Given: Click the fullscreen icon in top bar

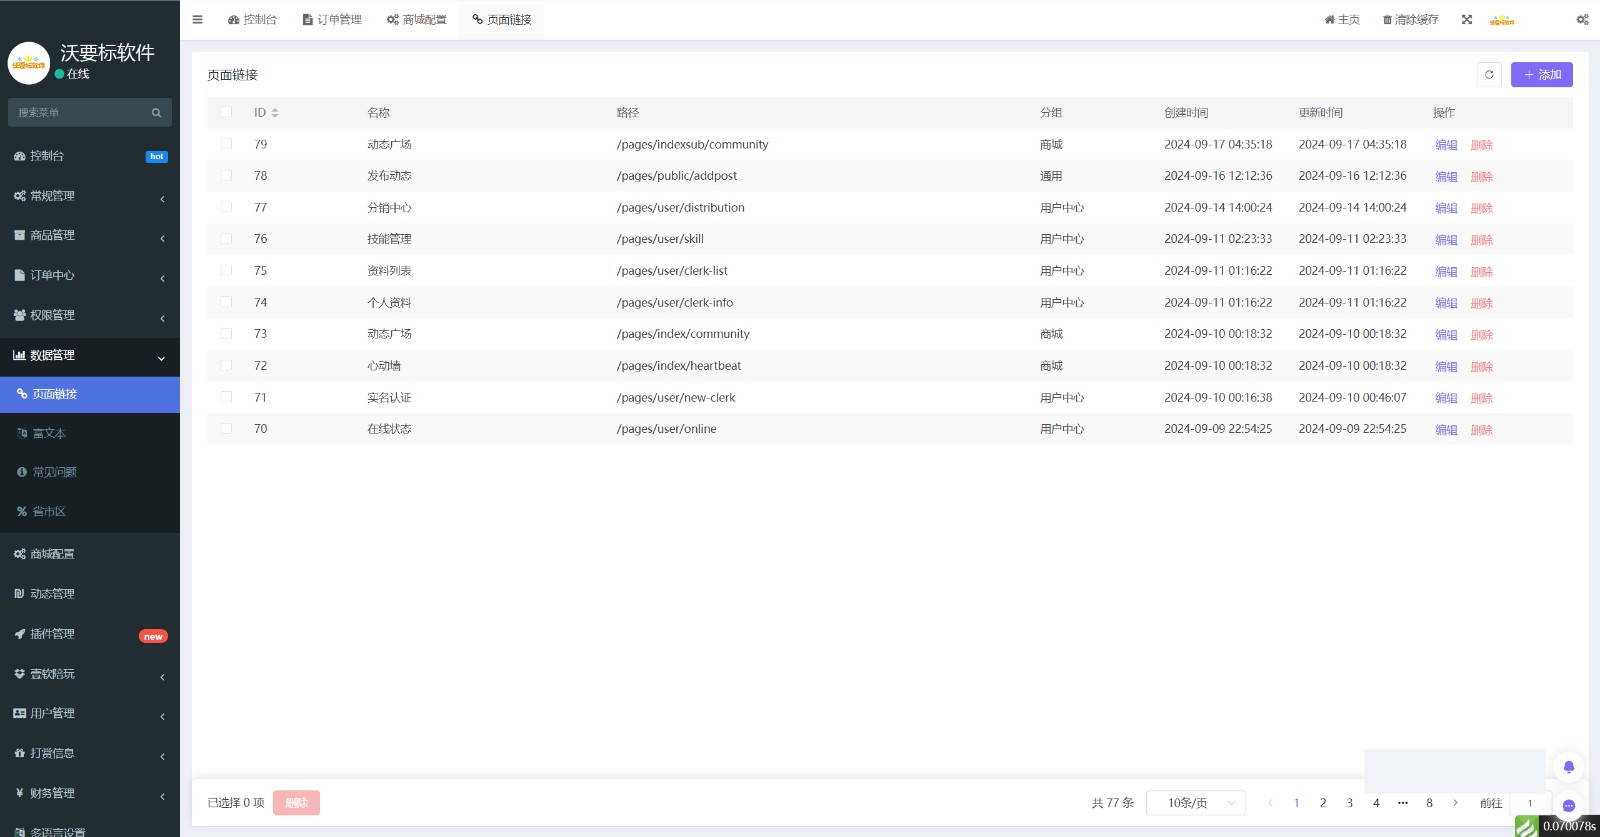Looking at the screenshot, I should coord(1466,19).
